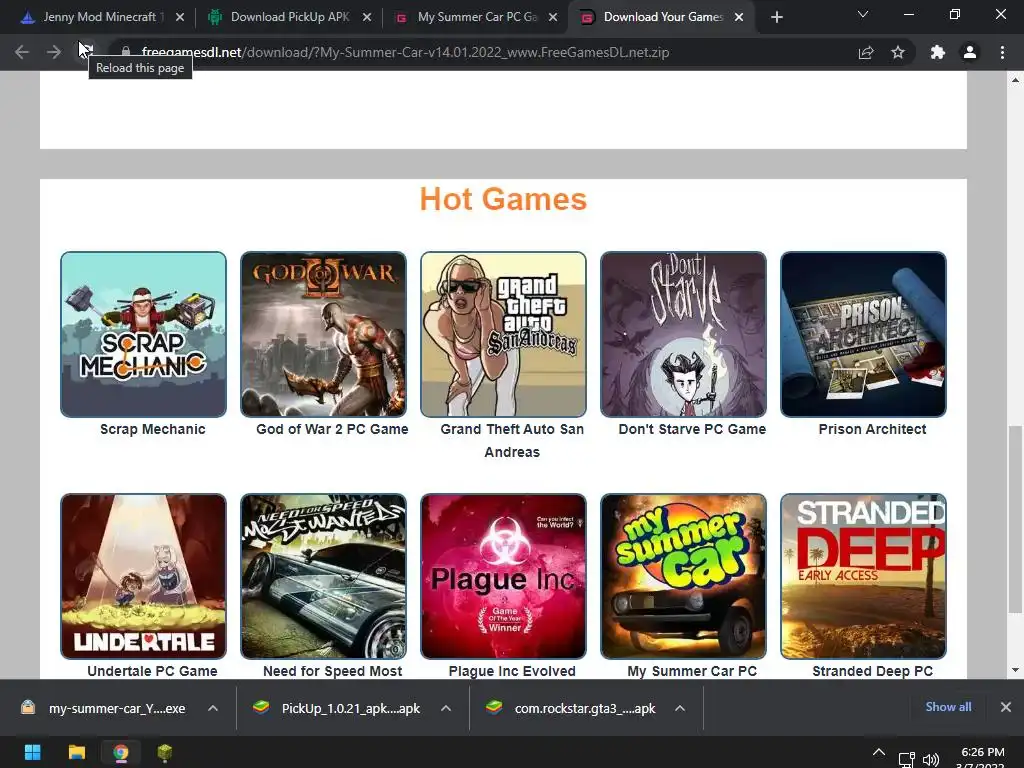This screenshot has height=768, width=1024.
Task: Switch to My Summer Car PC Game tab
Action: coord(477,17)
